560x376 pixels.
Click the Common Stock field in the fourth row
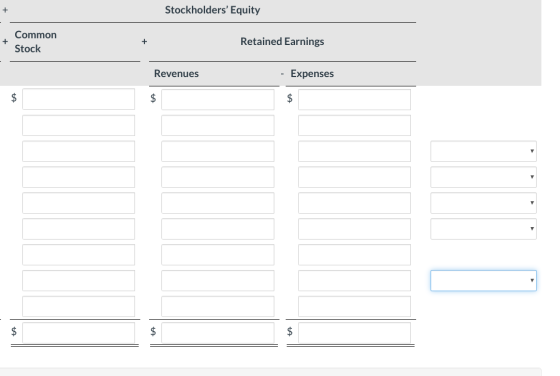point(79,177)
